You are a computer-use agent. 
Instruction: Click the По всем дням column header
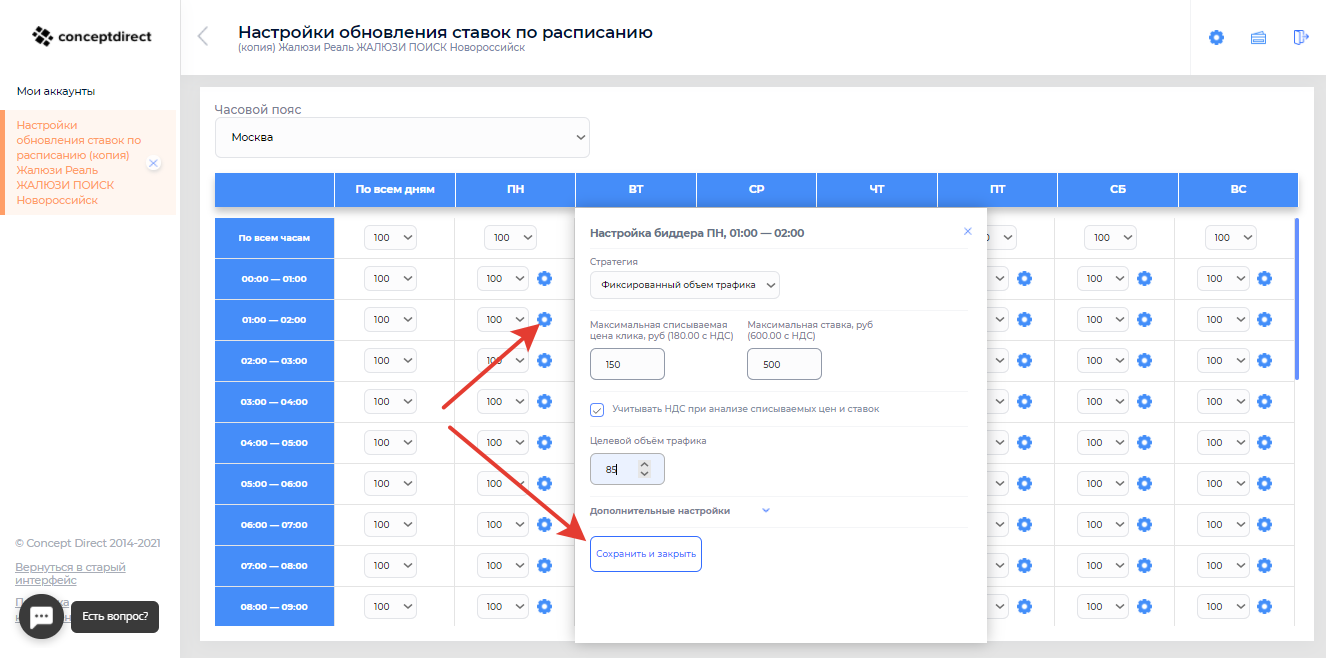[395, 189]
